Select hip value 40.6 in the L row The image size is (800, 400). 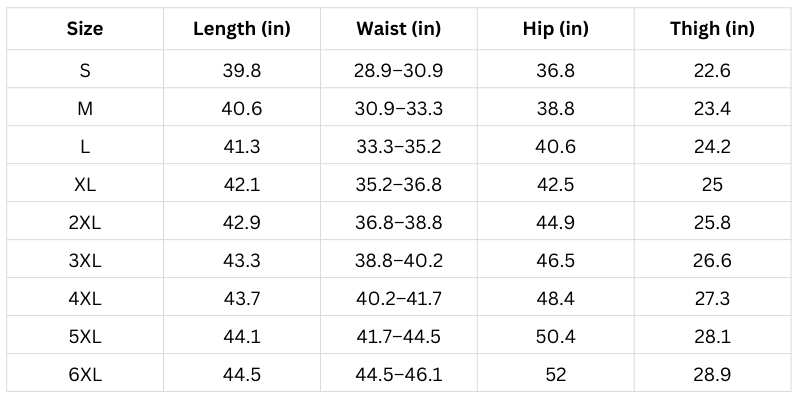[x=555, y=147]
